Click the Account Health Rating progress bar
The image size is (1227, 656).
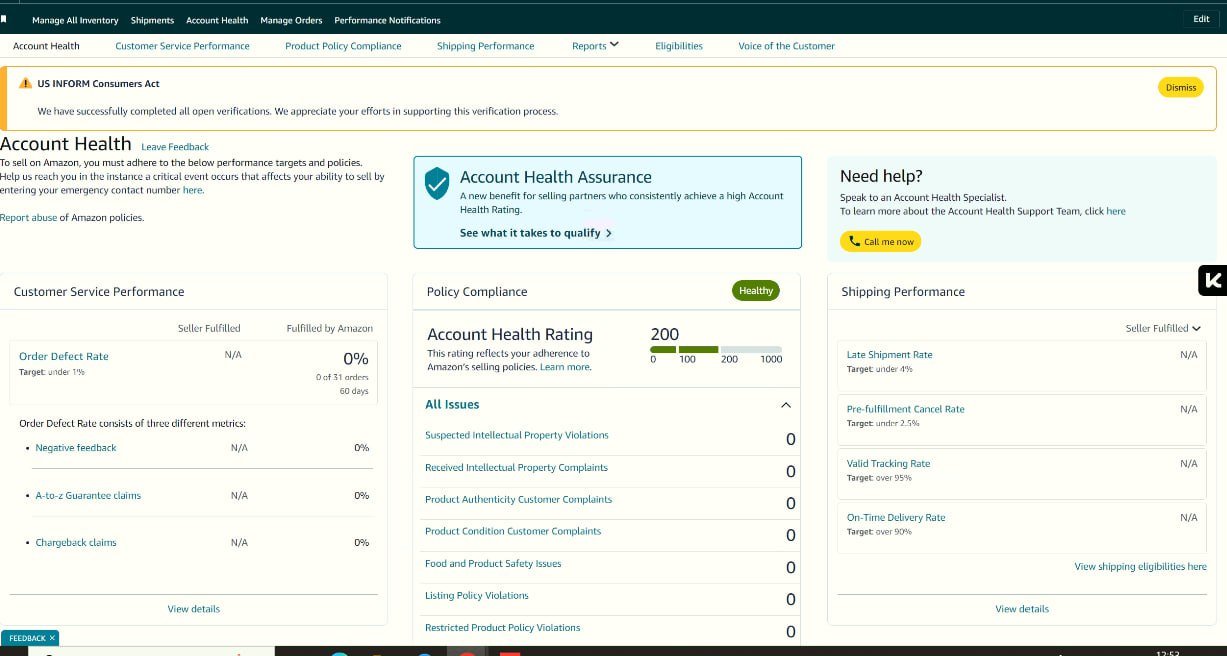pyautogui.click(x=716, y=349)
